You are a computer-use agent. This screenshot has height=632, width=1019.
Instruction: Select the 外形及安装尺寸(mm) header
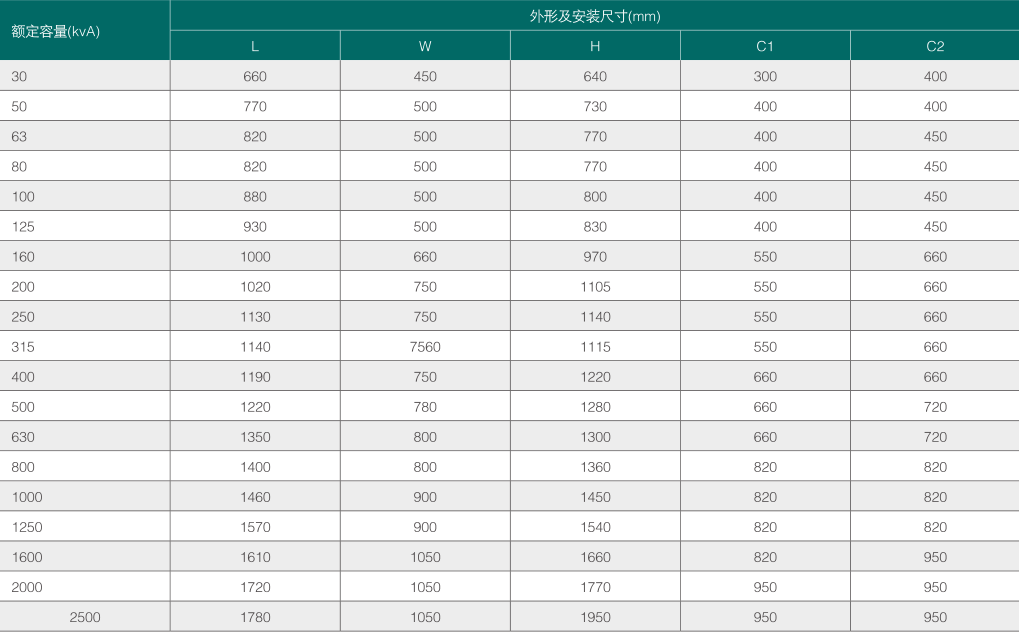[x=594, y=16]
